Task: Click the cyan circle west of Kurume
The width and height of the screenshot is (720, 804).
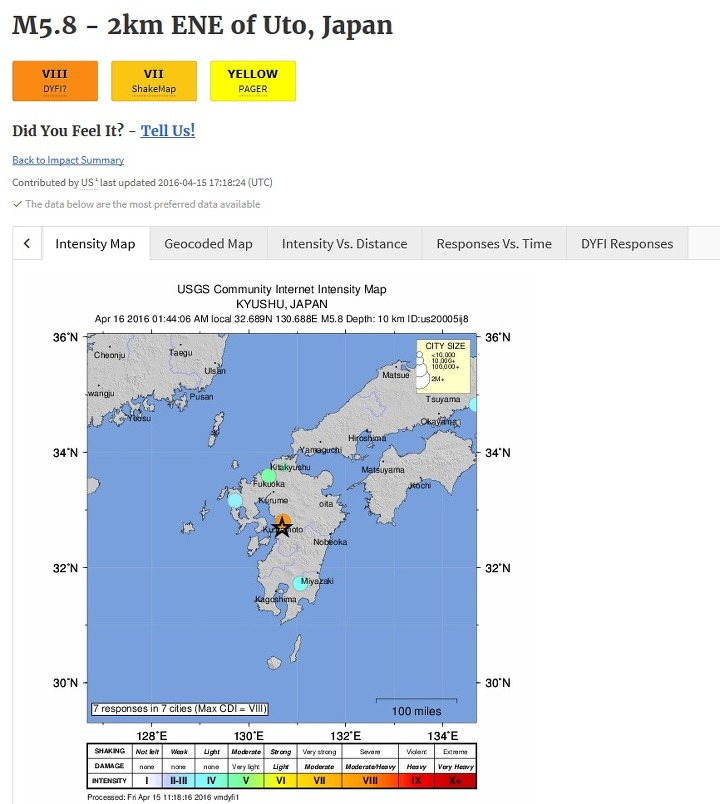Action: pyautogui.click(x=235, y=500)
